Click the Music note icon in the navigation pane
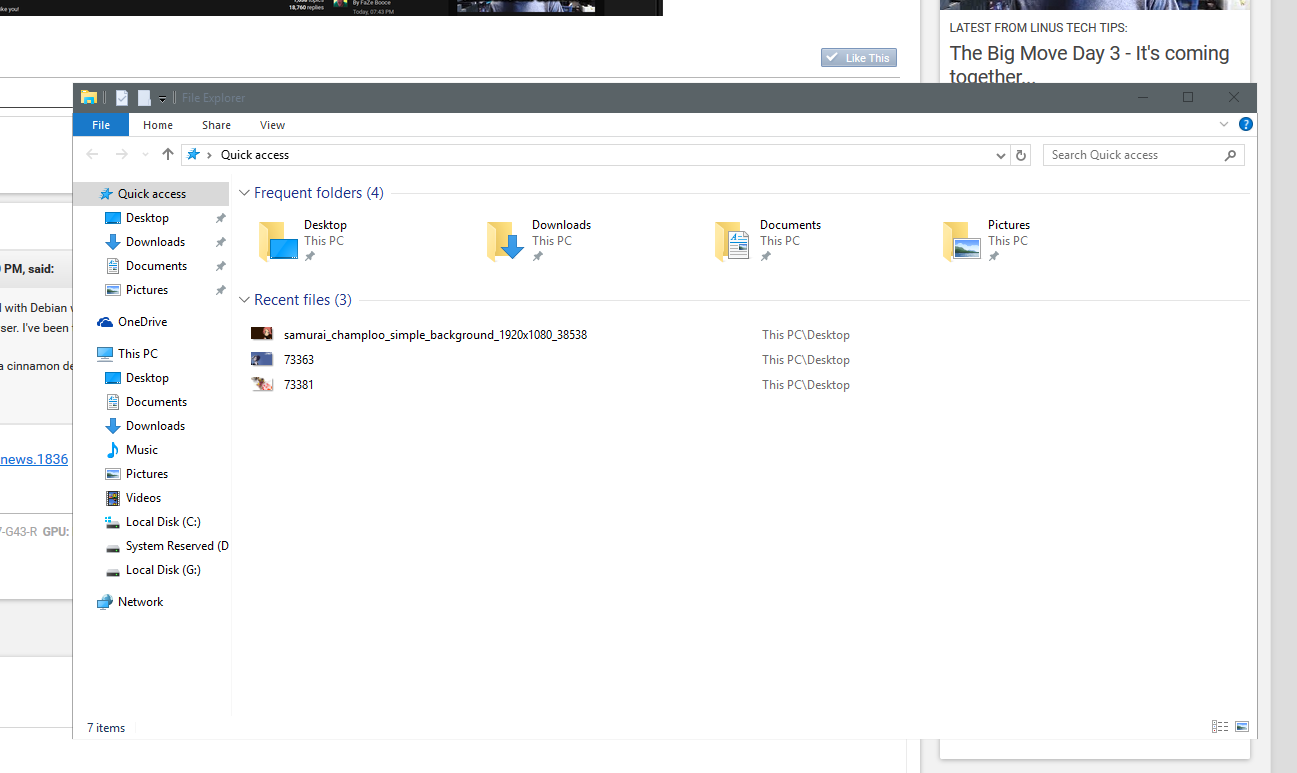This screenshot has width=1297, height=773. click(113, 450)
